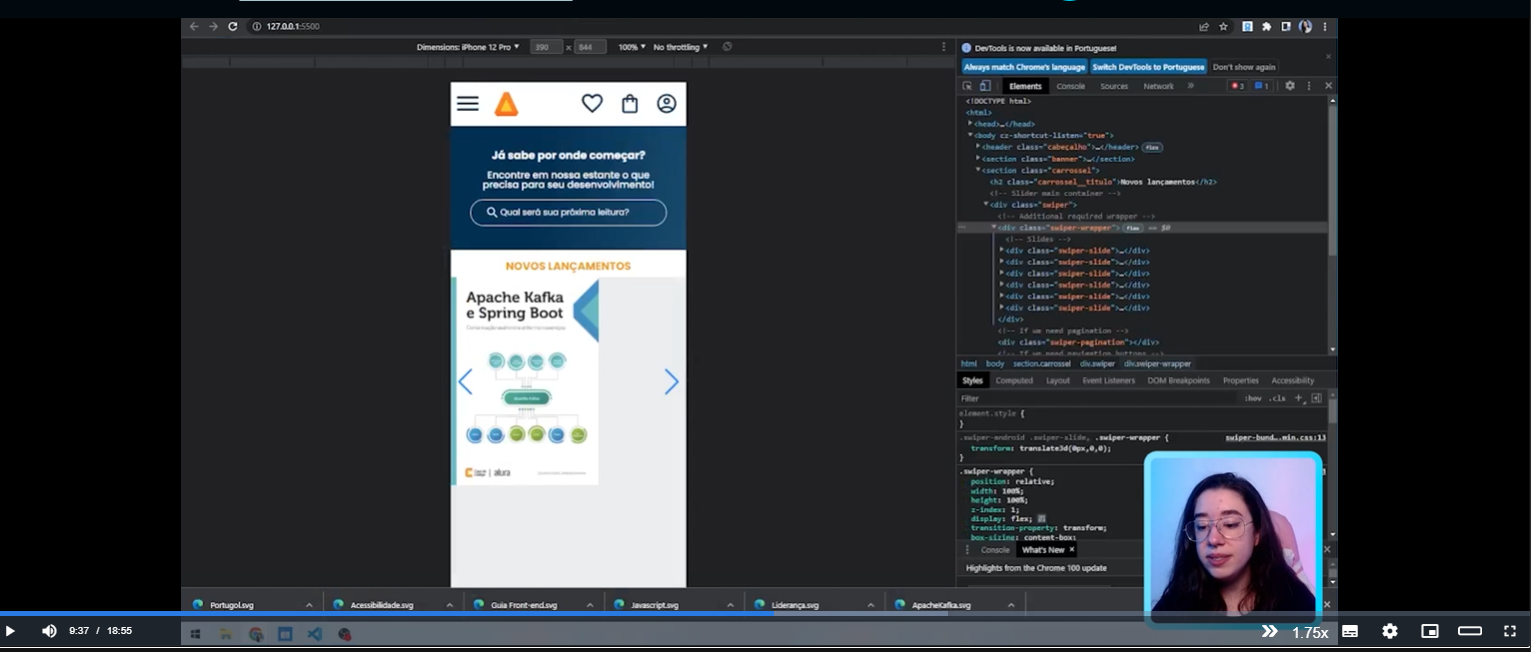
Task: Toggle the computed styles sidebar icon
Action: pyautogui.click(x=1317, y=398)
